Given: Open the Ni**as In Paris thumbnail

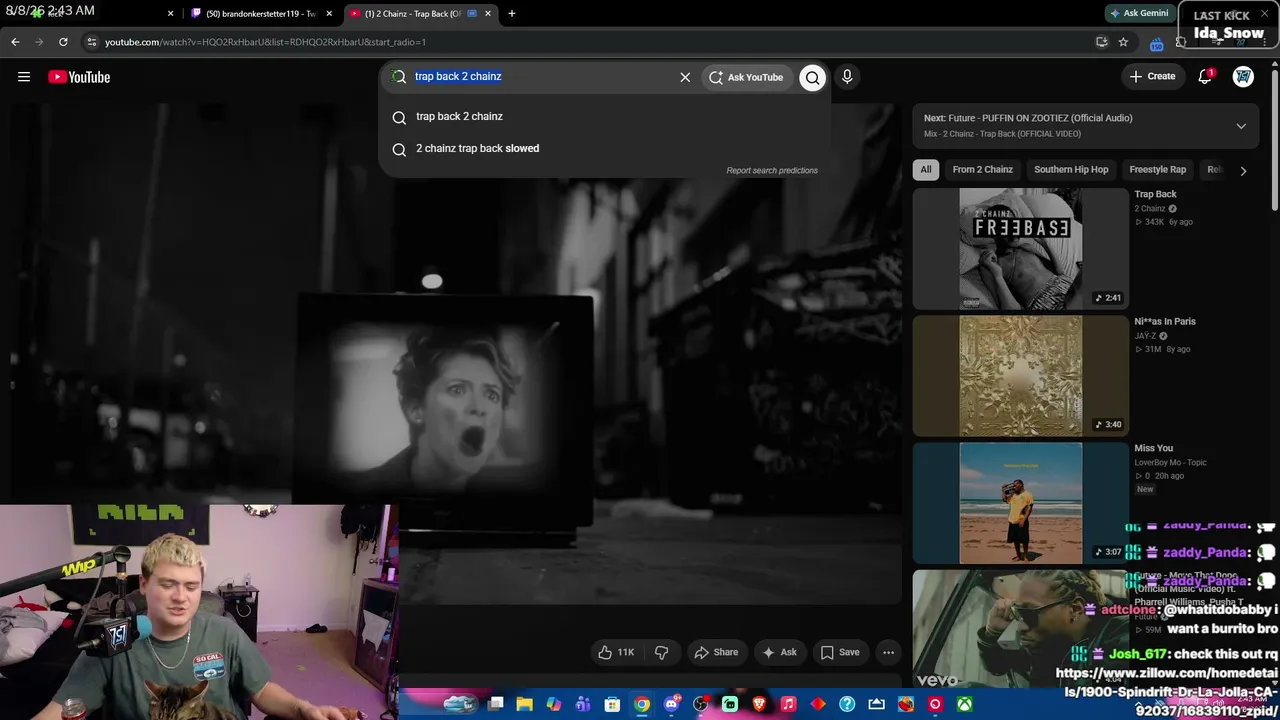Looking at the screenshot, I should [x=1020, y=376].
